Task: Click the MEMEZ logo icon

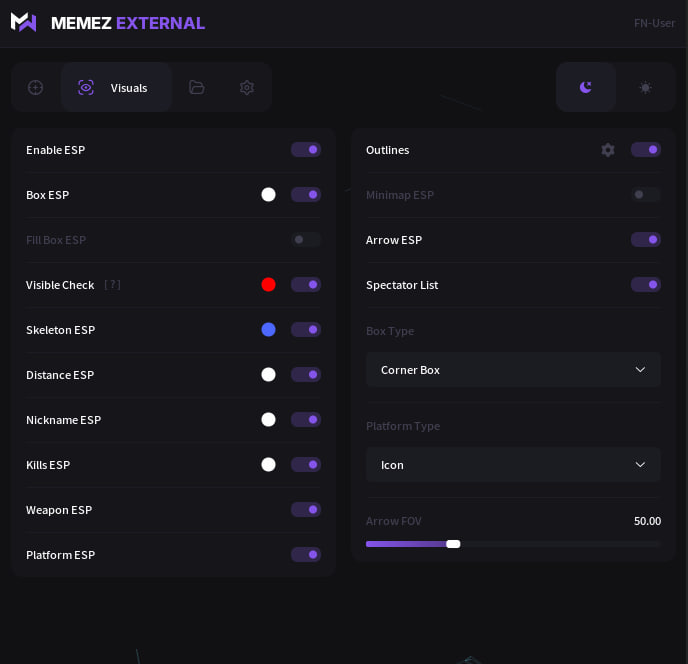Action: click(24, 22)
